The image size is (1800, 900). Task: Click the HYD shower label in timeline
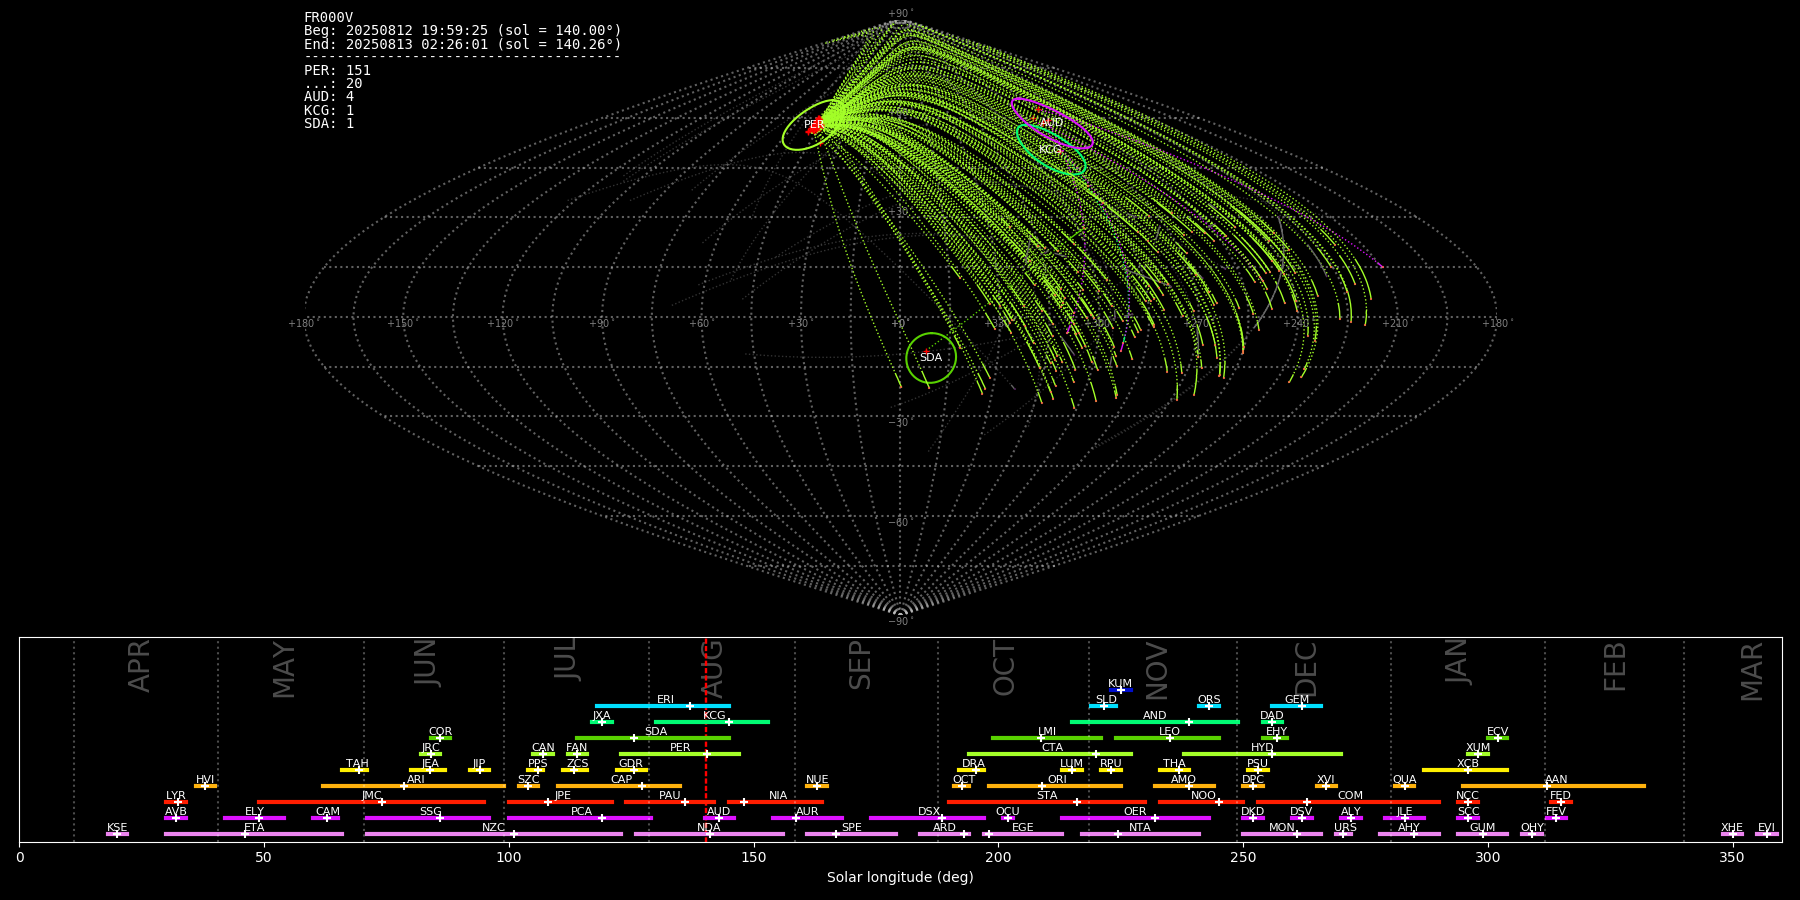[x=1263, y=748]
